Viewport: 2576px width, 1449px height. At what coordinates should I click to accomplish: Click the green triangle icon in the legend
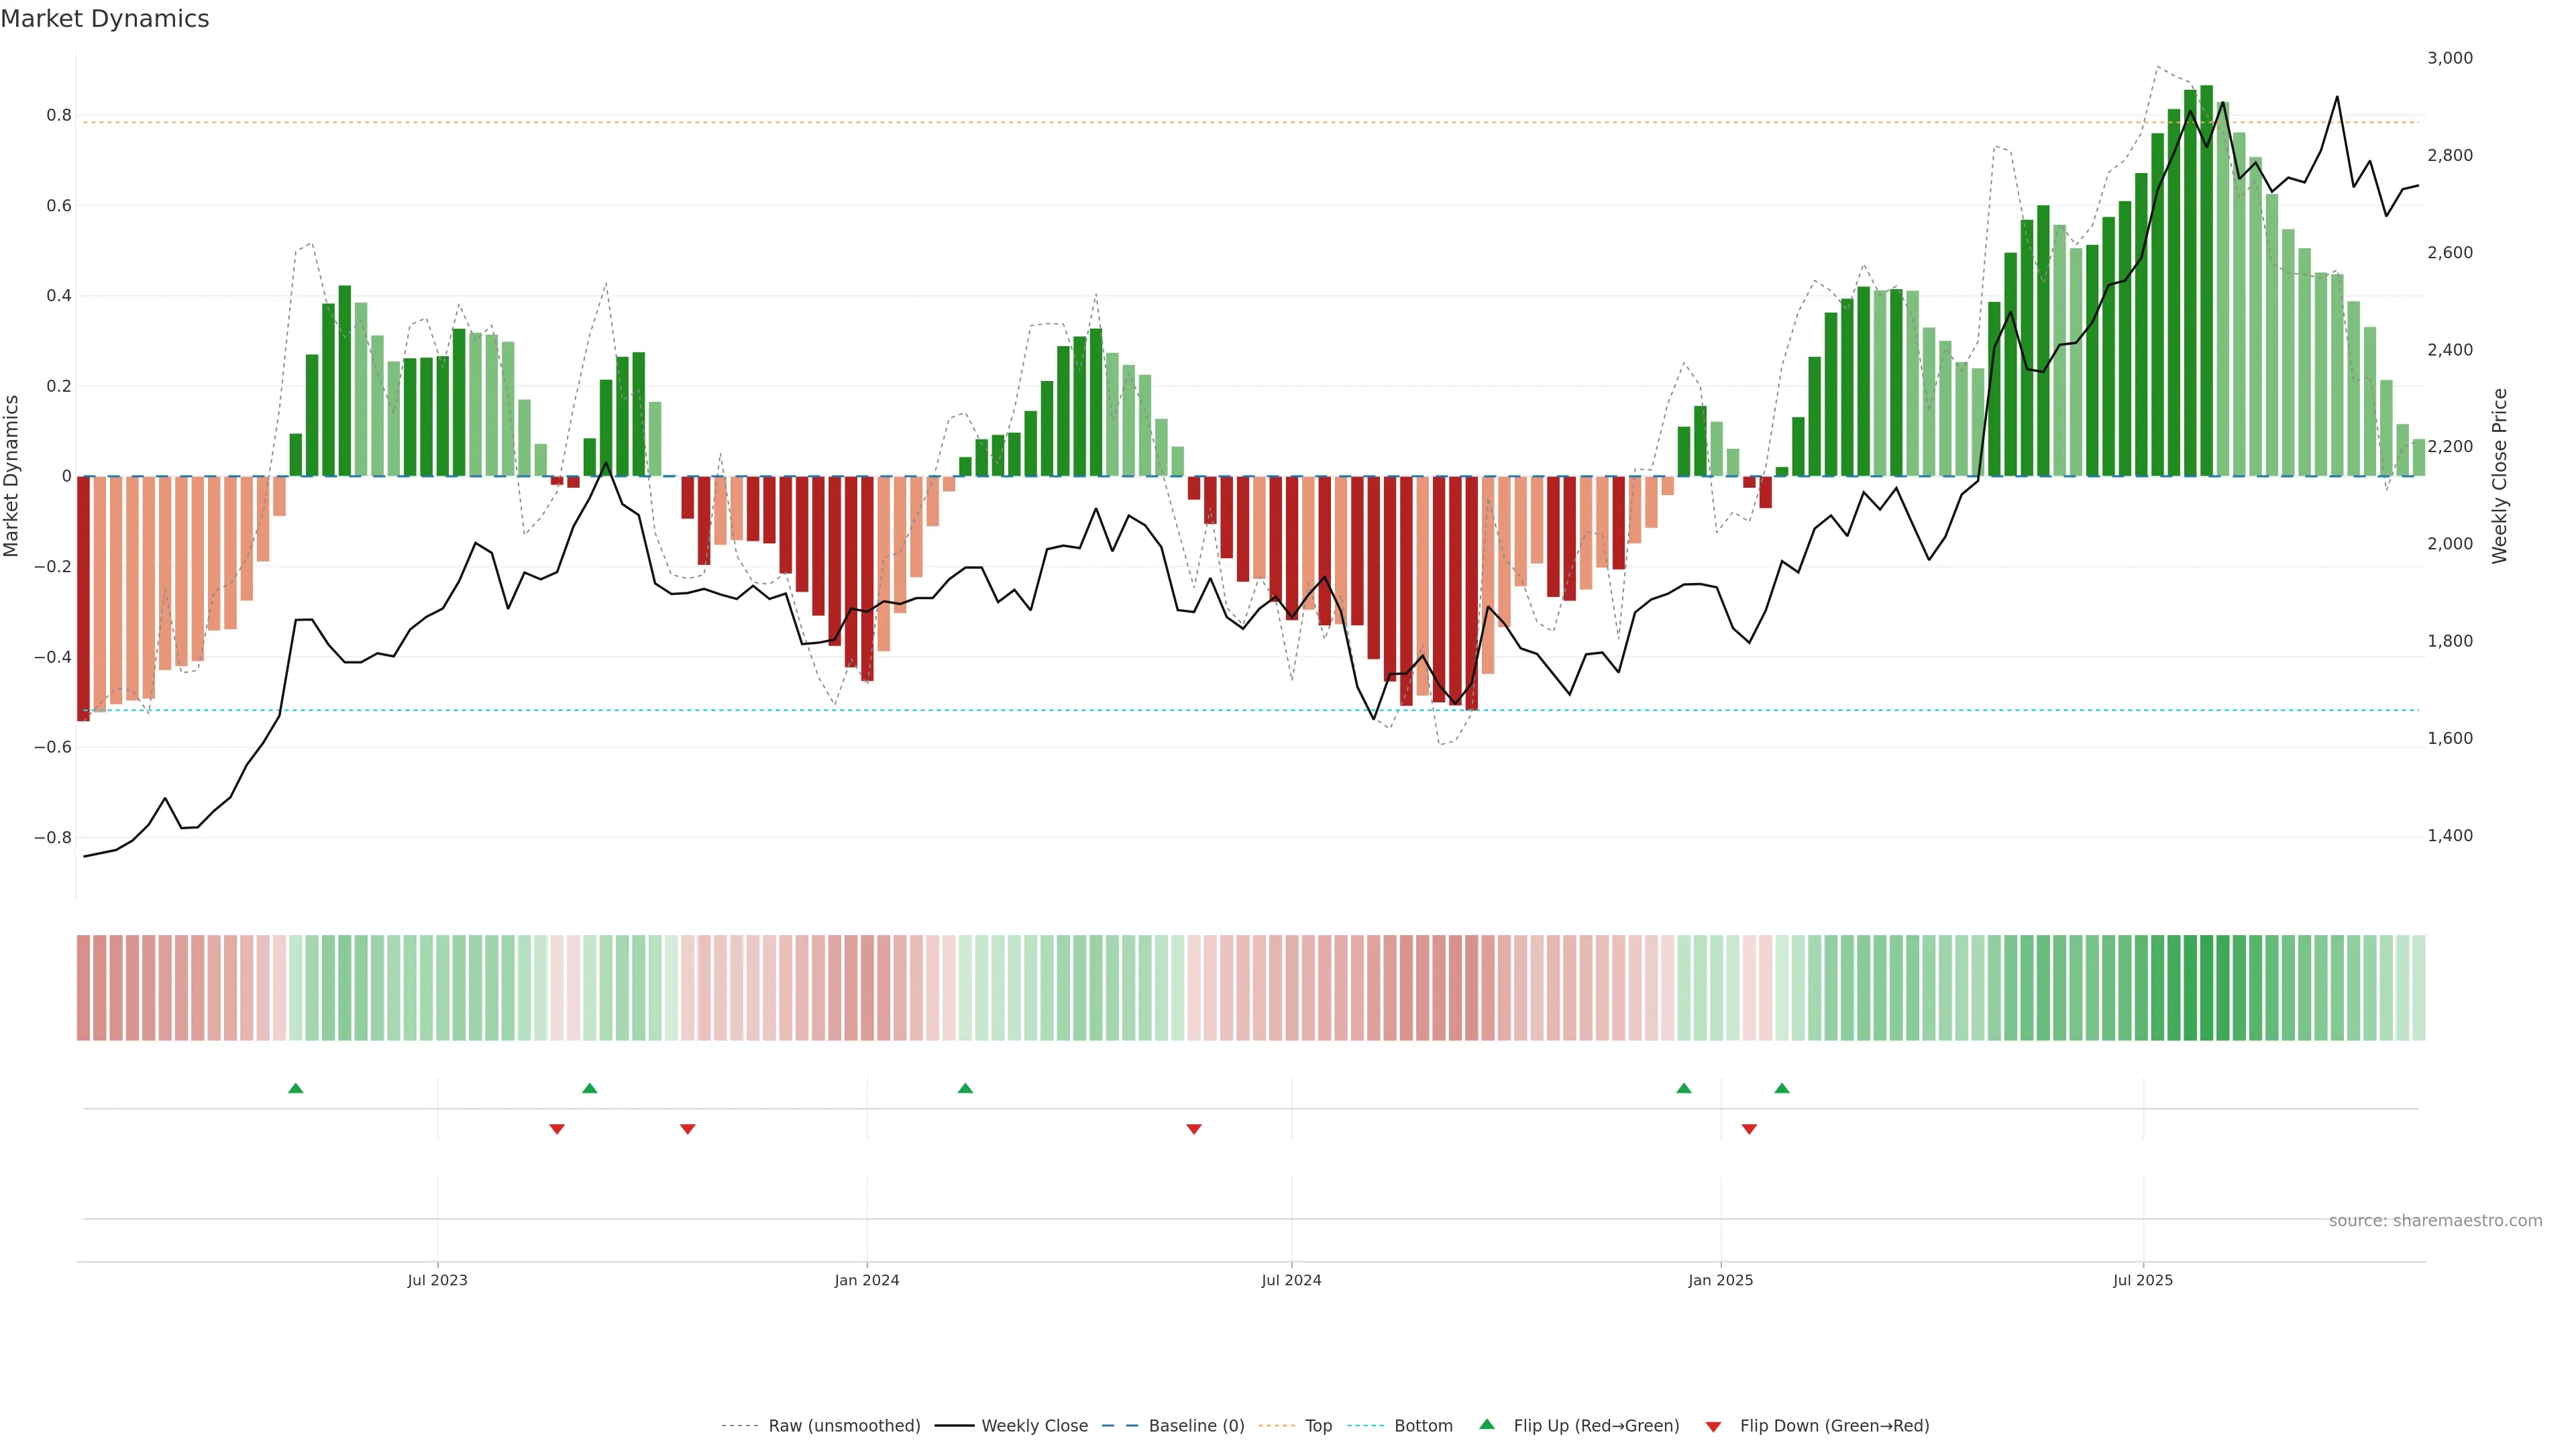[1487, 1424]
